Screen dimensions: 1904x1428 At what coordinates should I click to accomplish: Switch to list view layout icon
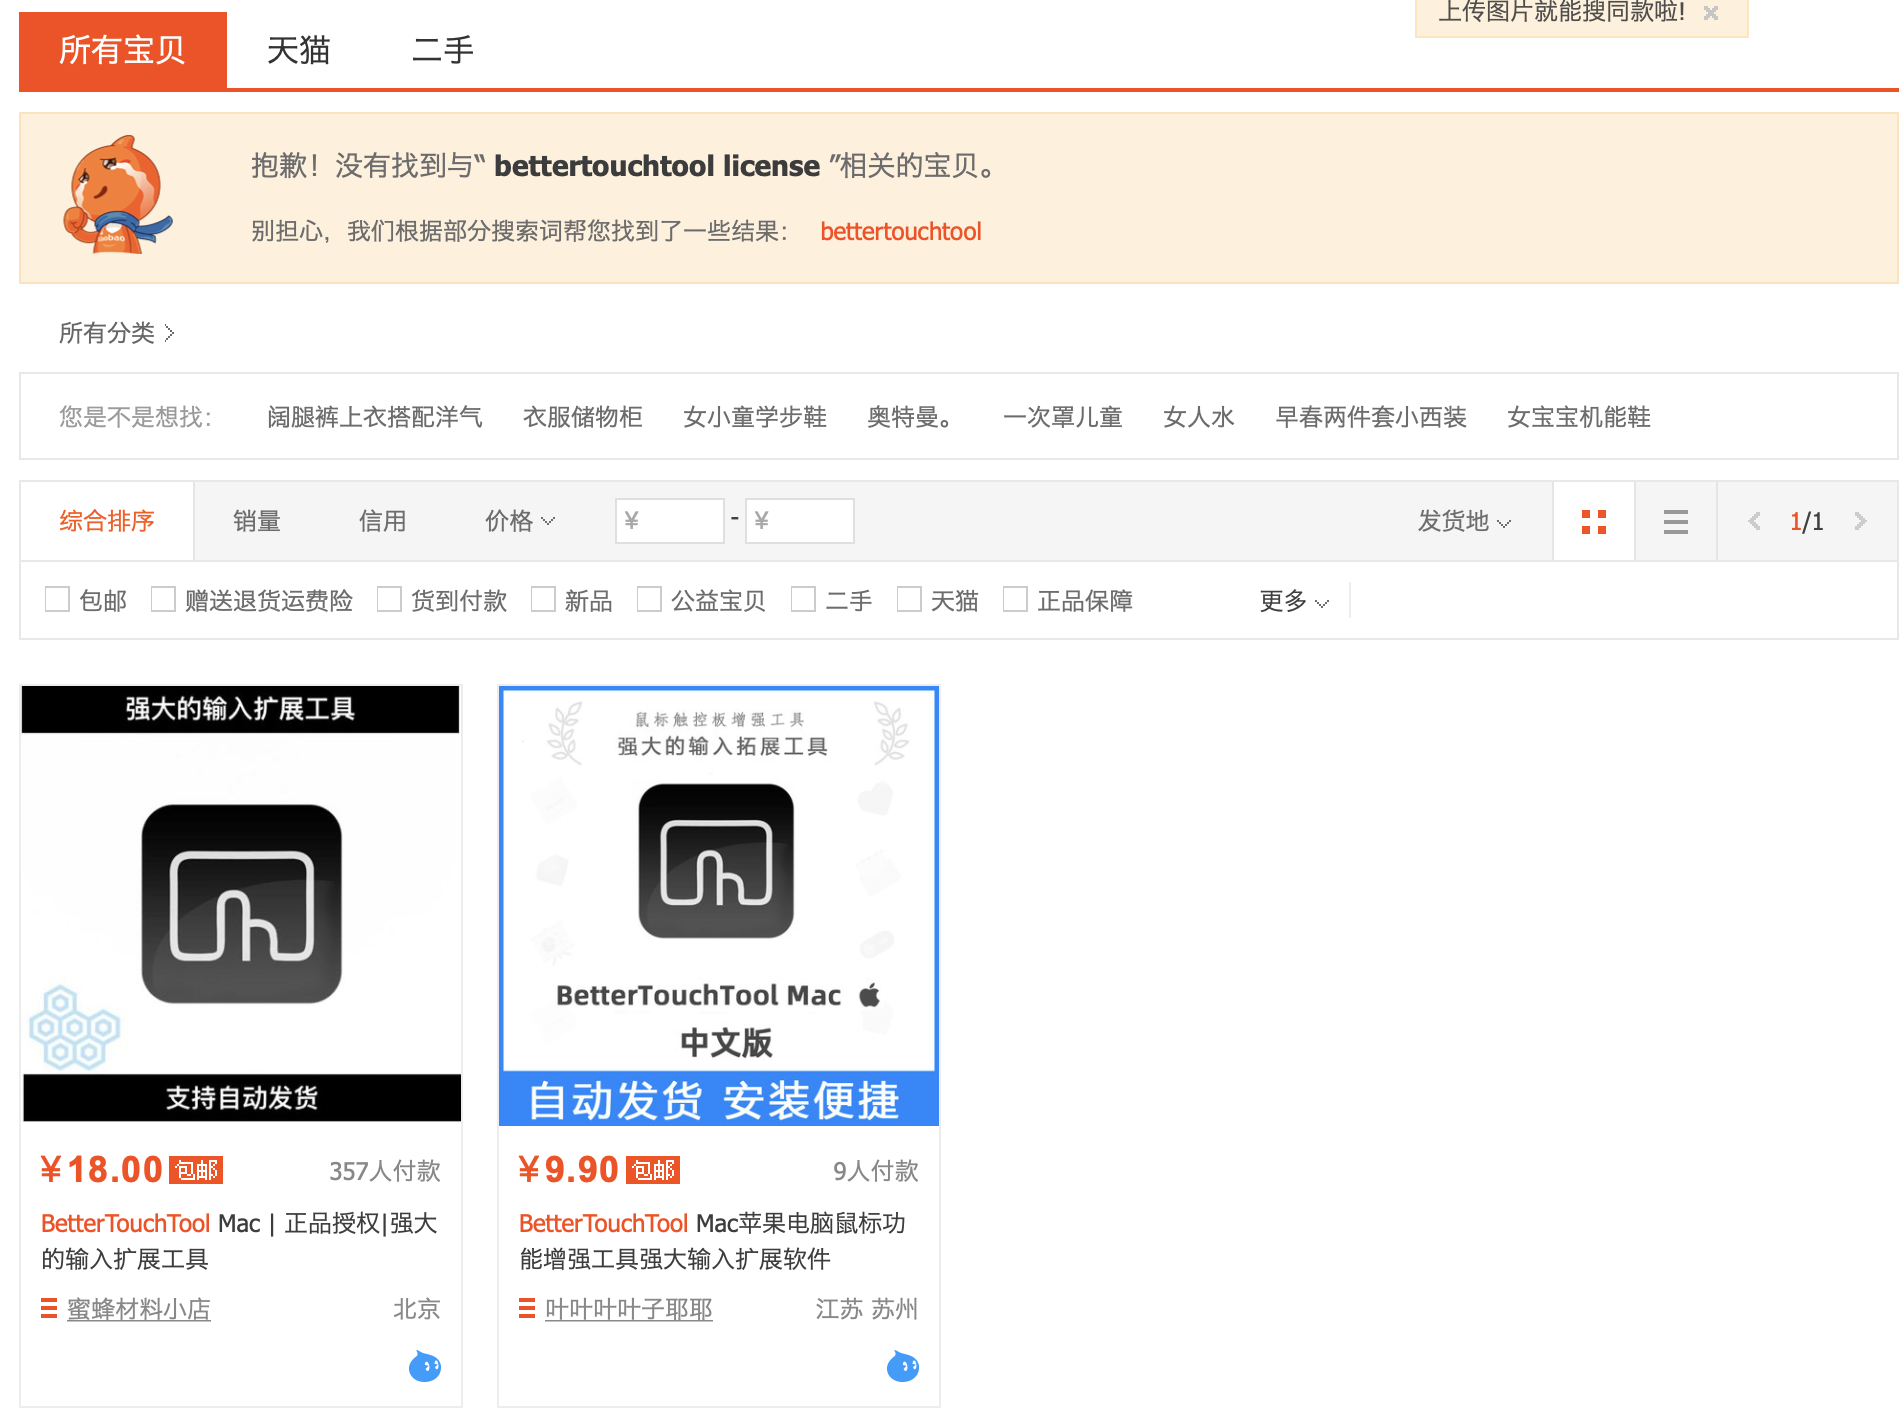click(1676, 521)
